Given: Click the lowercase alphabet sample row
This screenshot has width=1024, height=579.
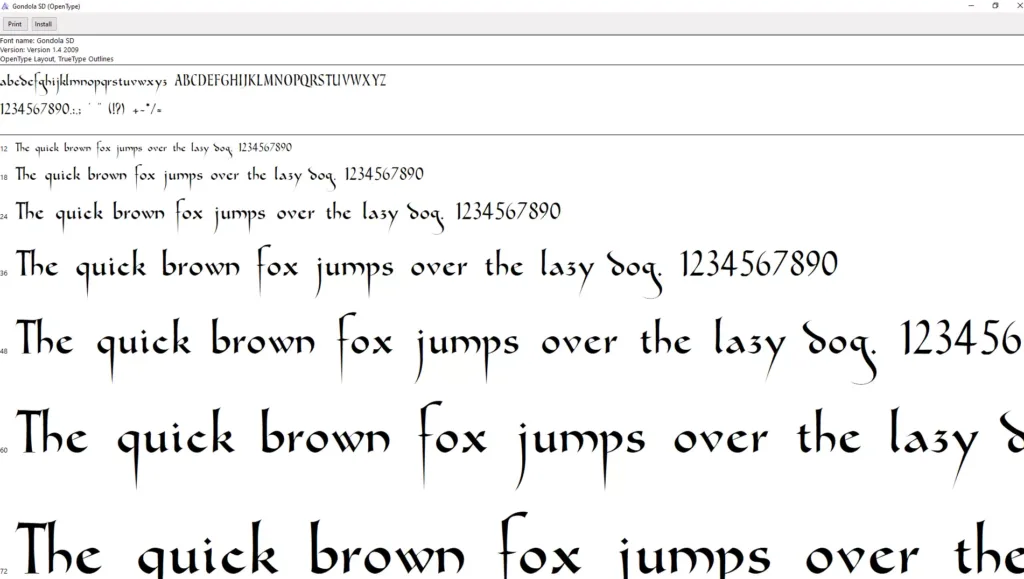Looking at the screenshot, I should (84, 82).
